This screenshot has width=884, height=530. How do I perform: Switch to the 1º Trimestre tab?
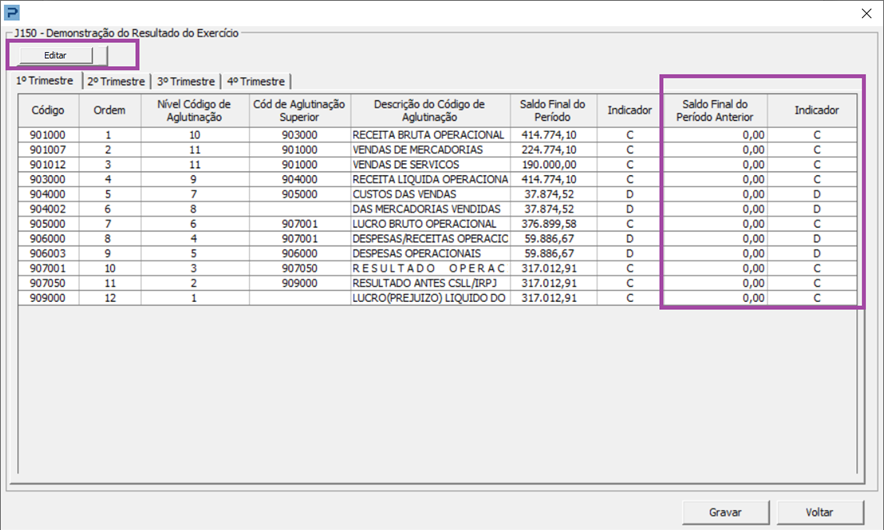[x=44, y=81]
